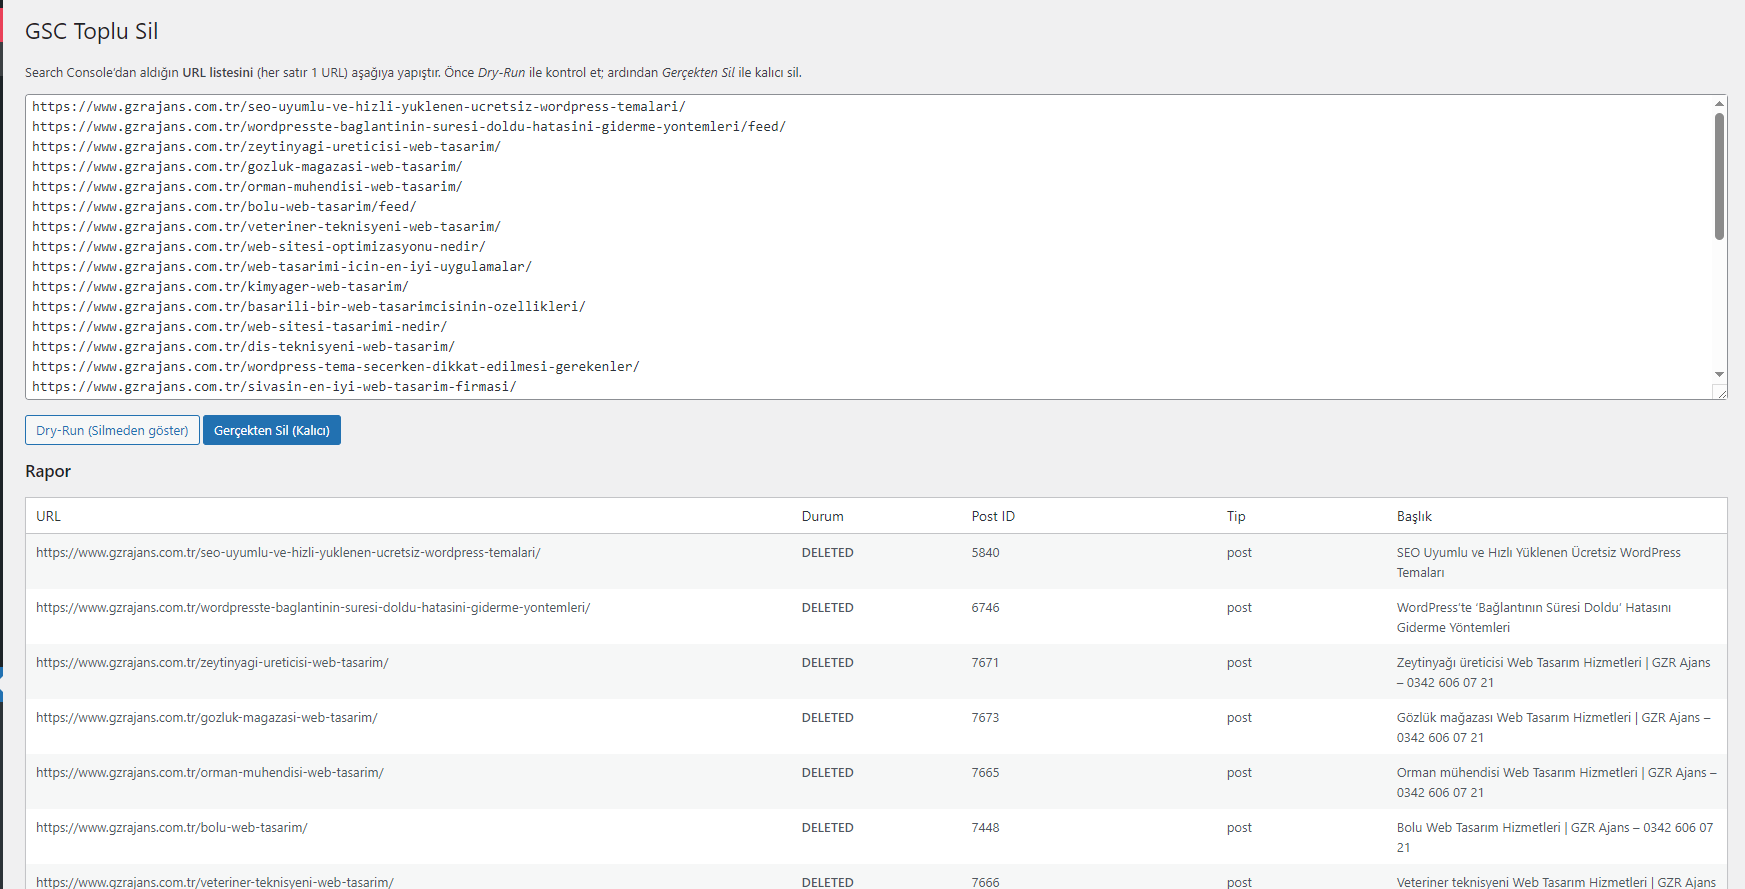1745x889 pixels.
Task: Click the 'post' type cell in the 7671 row
Action: coord(1239,662)
